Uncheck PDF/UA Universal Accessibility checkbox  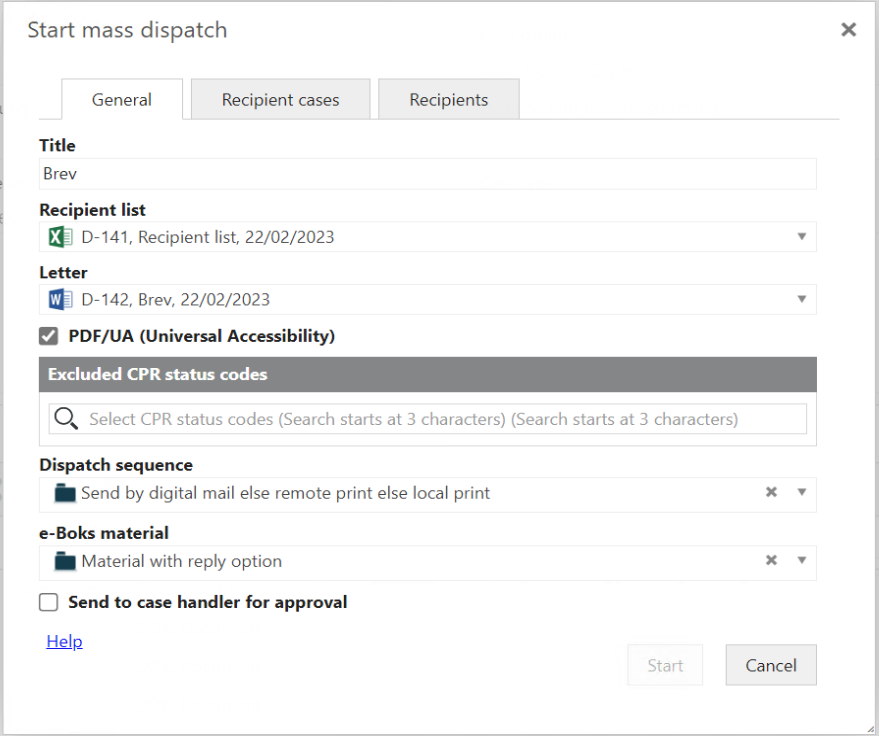[48, 336]
